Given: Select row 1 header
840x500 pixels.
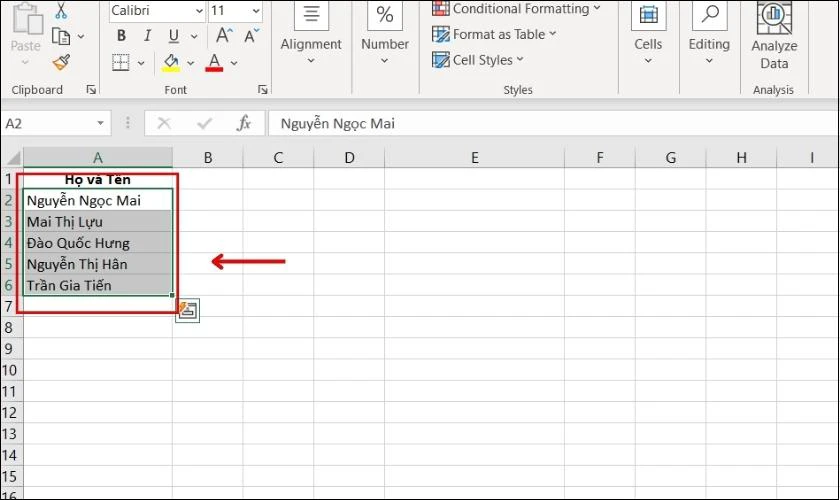Looking at the screenshot, I should 11,178.
